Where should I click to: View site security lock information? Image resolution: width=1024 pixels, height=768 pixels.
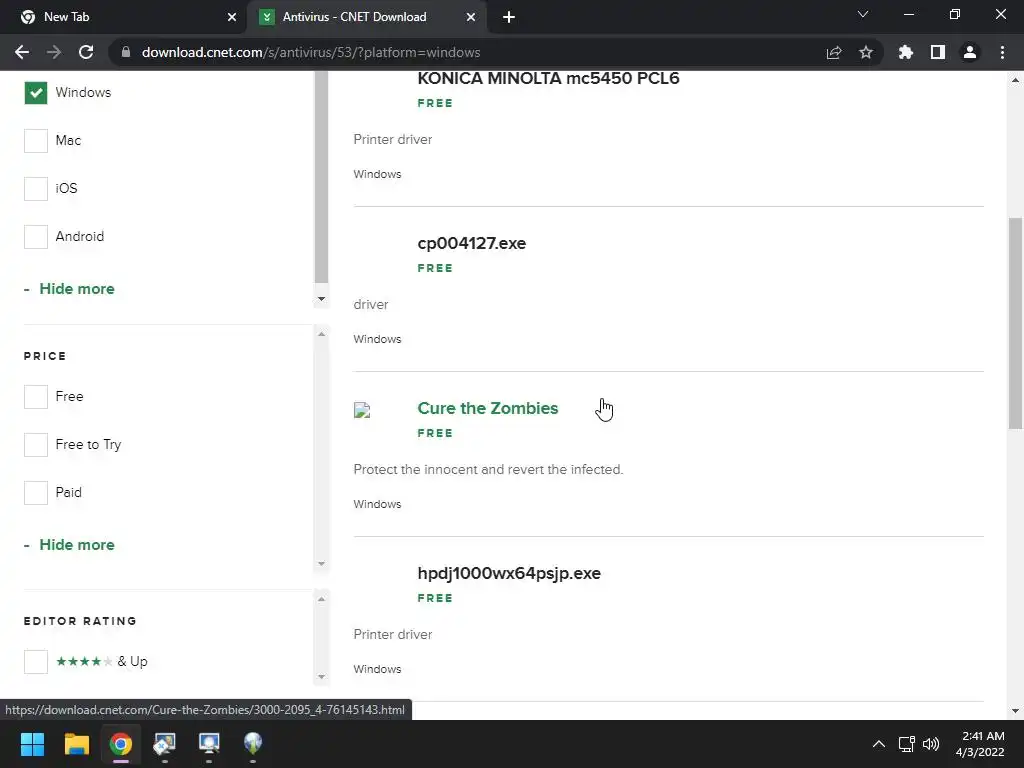pyautogui.click(x=126, y=52)
